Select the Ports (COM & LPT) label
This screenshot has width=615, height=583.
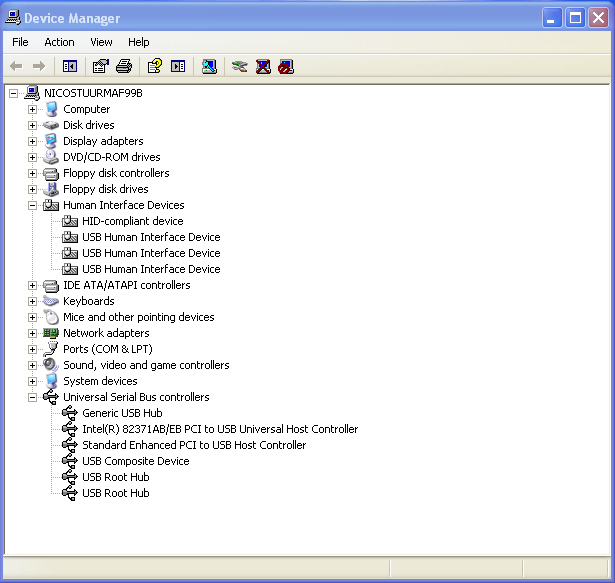pos(108,349)
